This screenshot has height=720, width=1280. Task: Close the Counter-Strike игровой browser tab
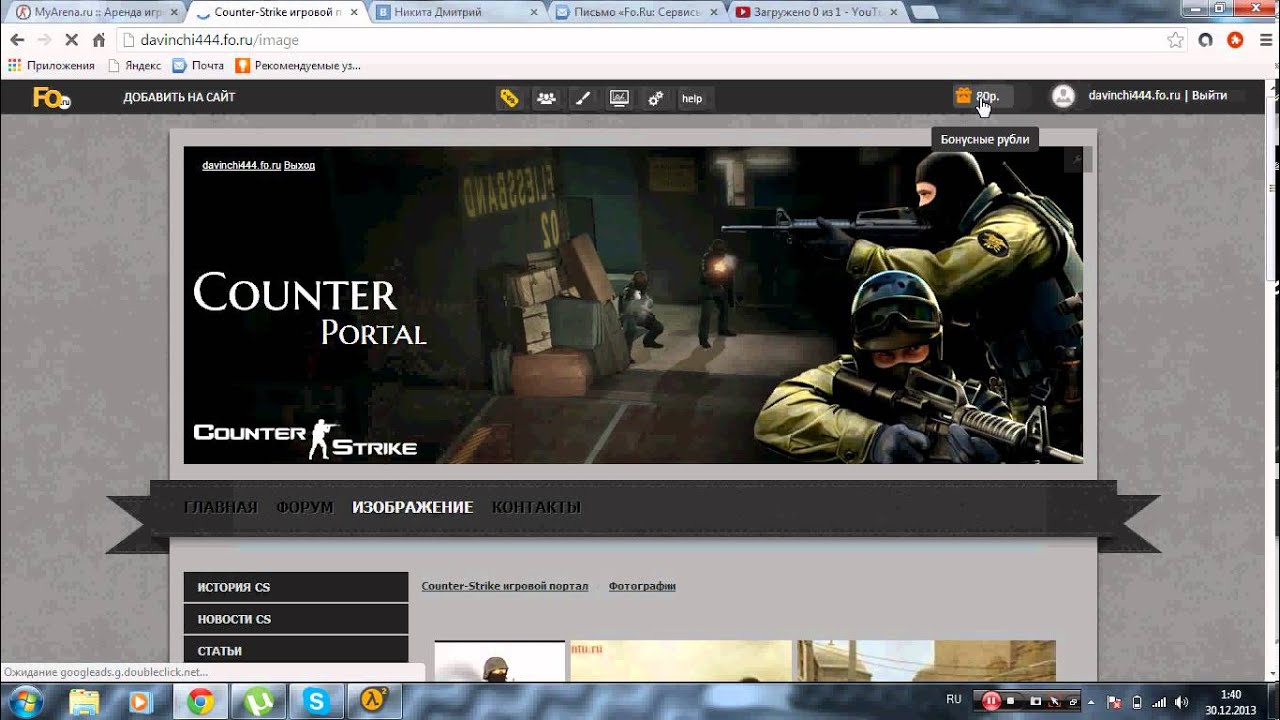pyautogui.click(x=354, y=12)
